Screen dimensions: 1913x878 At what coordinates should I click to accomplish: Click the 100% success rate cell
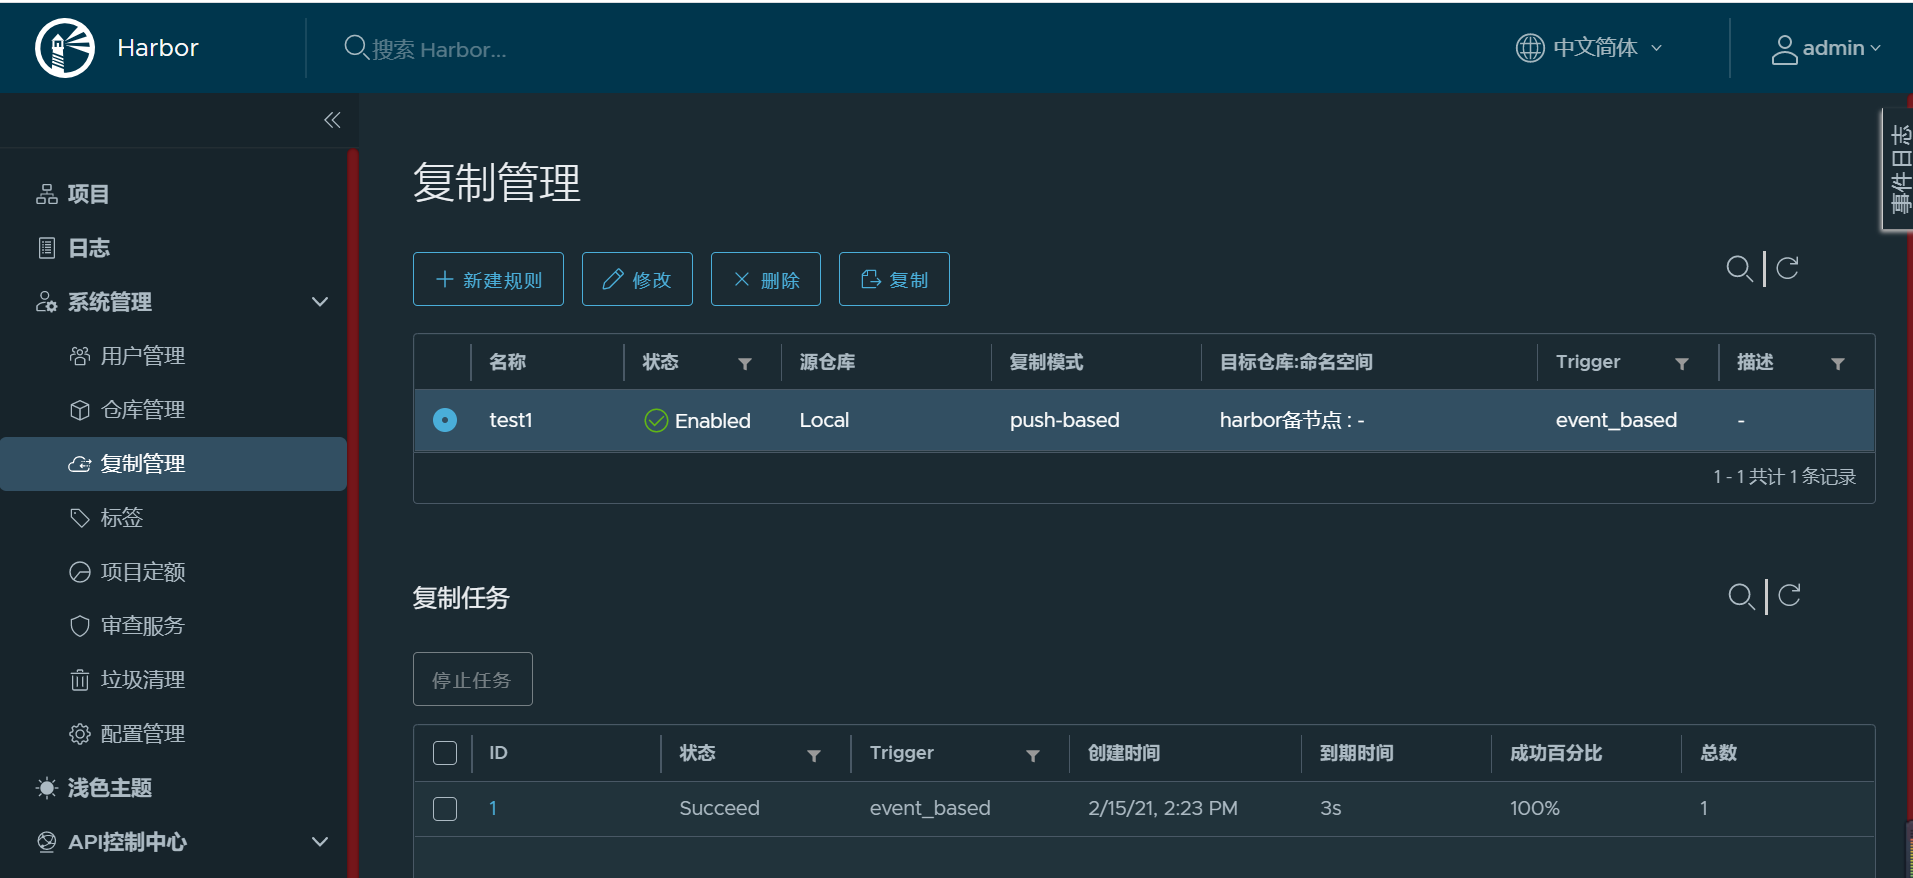(x=1535, y=808)
